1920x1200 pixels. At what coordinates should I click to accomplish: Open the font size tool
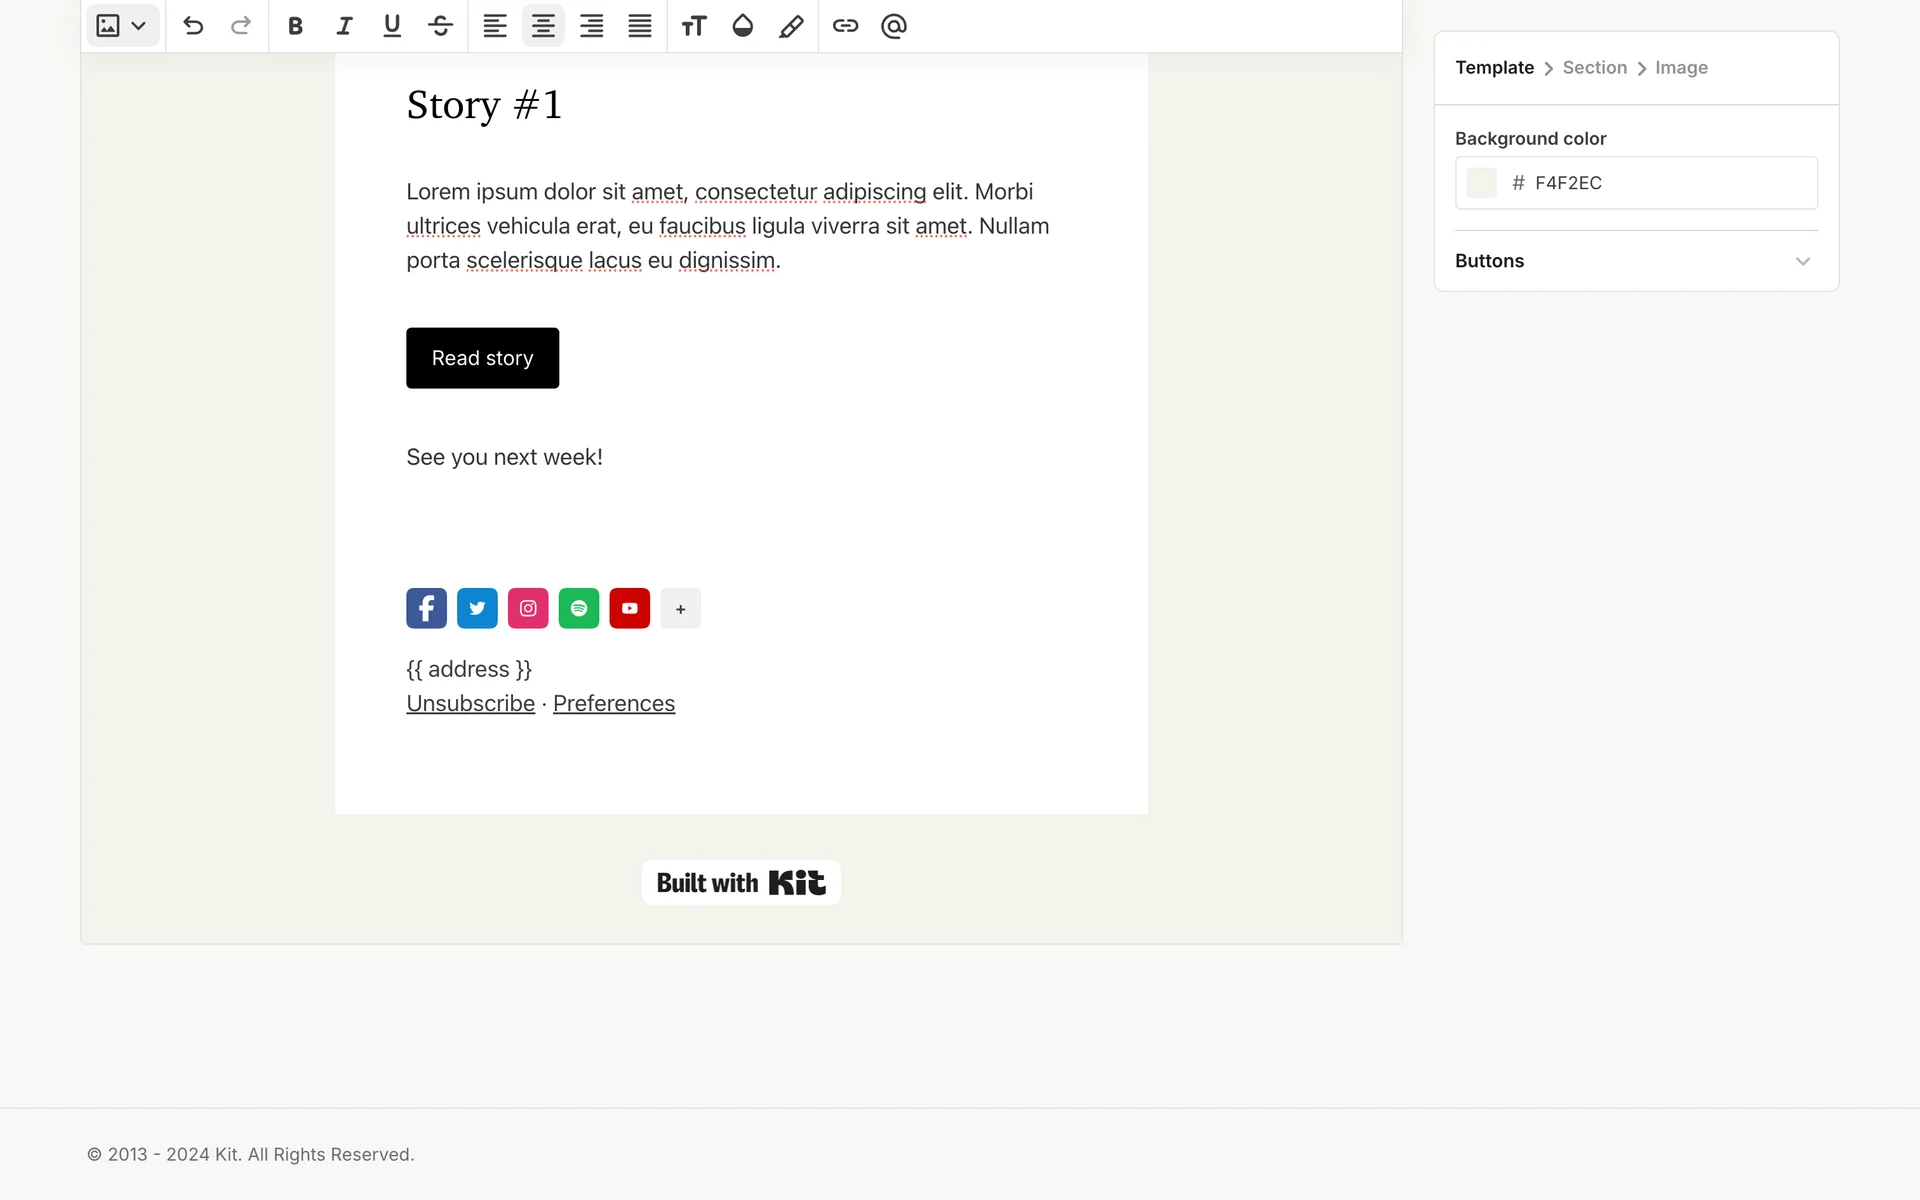(x=694, y=26)
